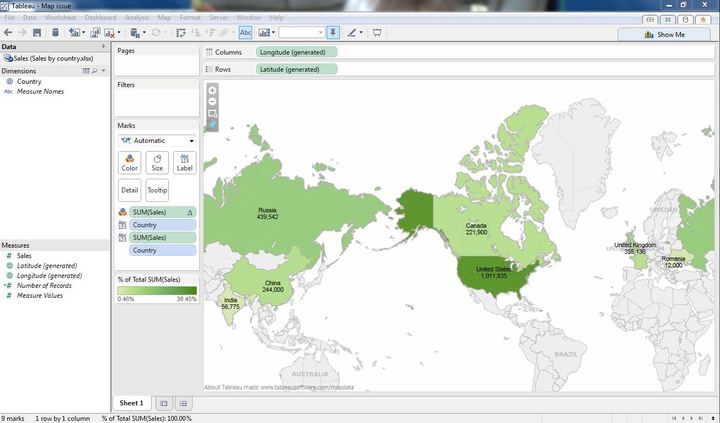Toggle the Show Mark Labels Abc button
The height and width of the screenshot is (423, 720).
tap(246, 33)
